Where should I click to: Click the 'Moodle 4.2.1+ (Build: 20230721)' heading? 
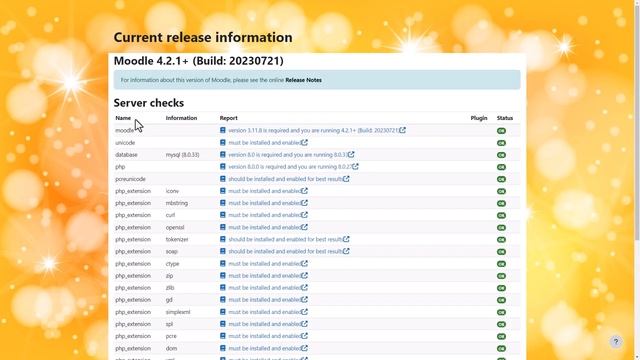pyautogui.click(x=198, y=61)
